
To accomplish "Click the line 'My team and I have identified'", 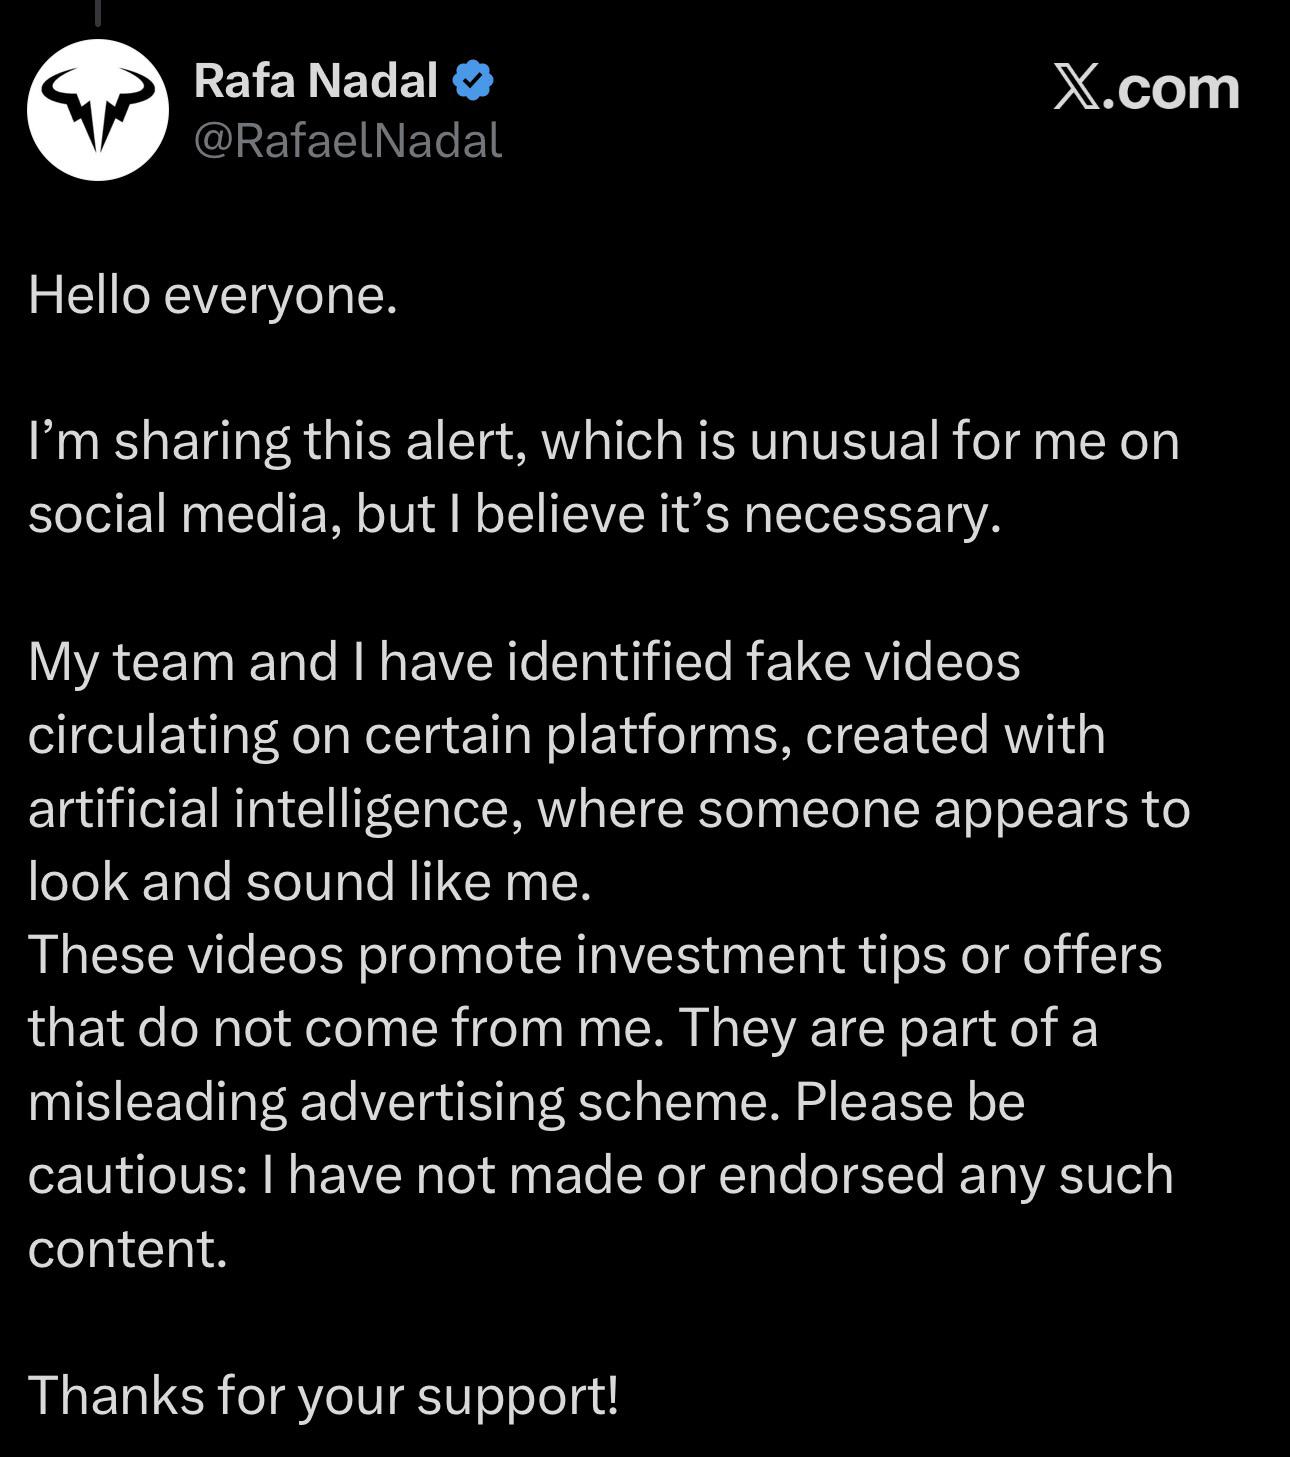I will [x=524, y=662].
